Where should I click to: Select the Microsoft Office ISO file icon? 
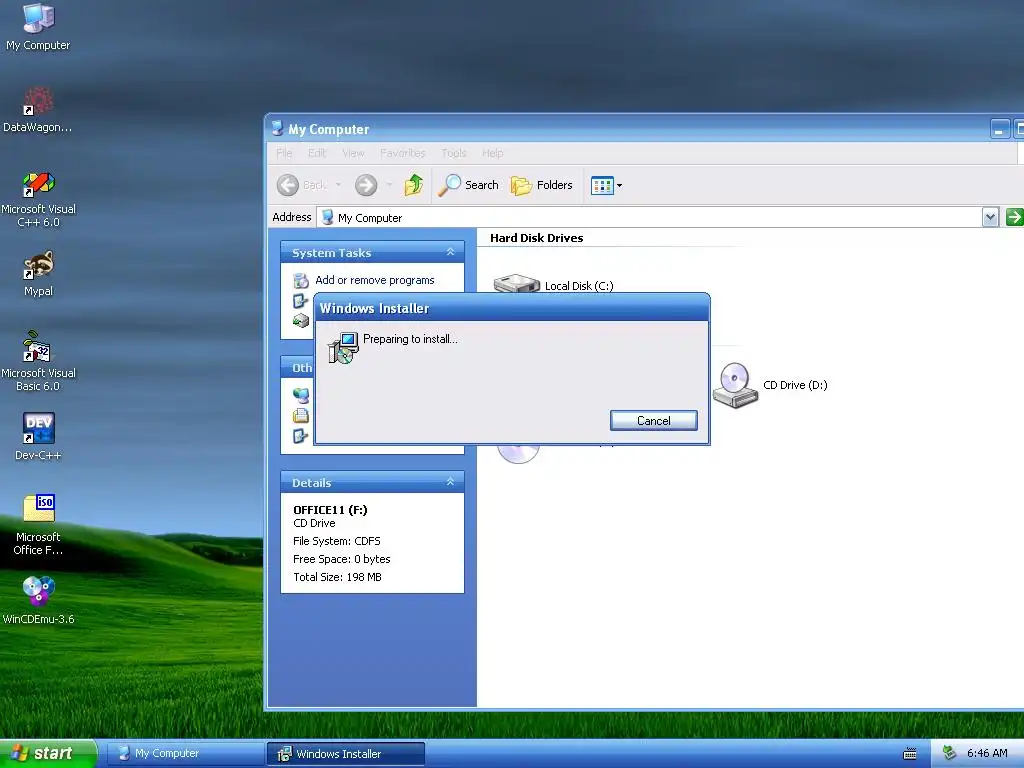pos(38,524)
